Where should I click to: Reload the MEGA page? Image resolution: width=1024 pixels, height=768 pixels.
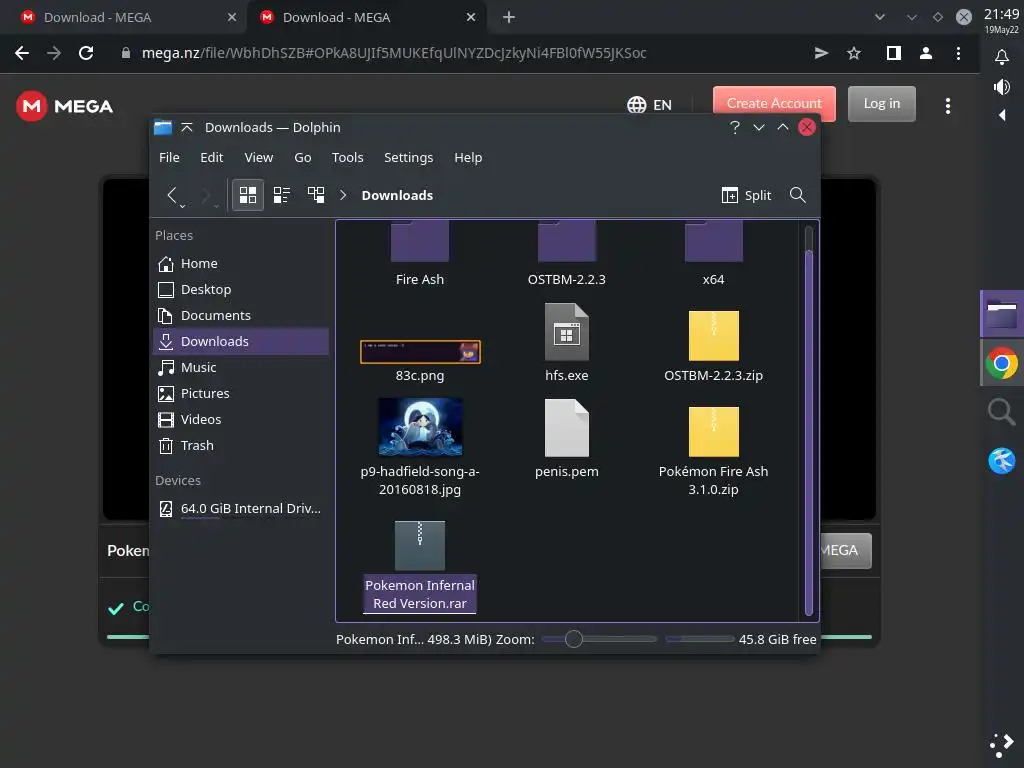coord(86,53)
